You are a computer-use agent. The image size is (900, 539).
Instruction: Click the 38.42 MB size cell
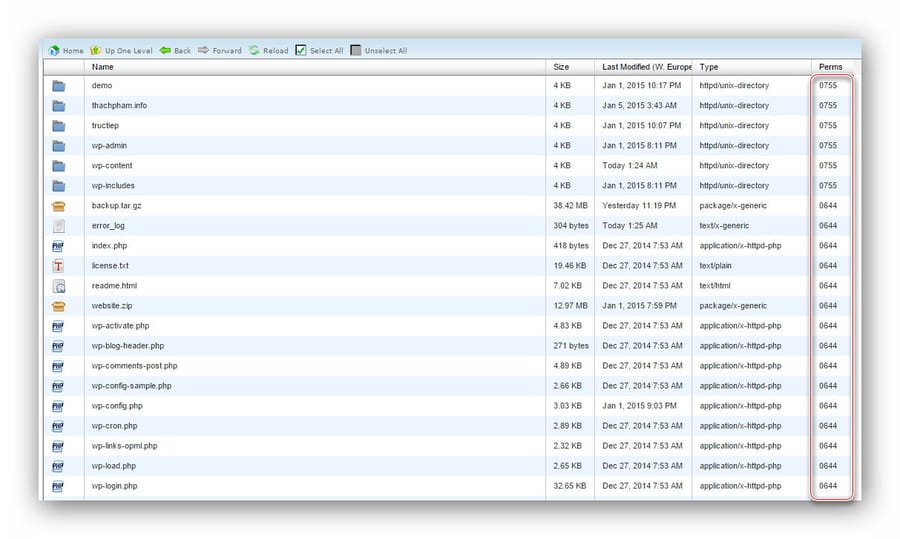(570, 205)
